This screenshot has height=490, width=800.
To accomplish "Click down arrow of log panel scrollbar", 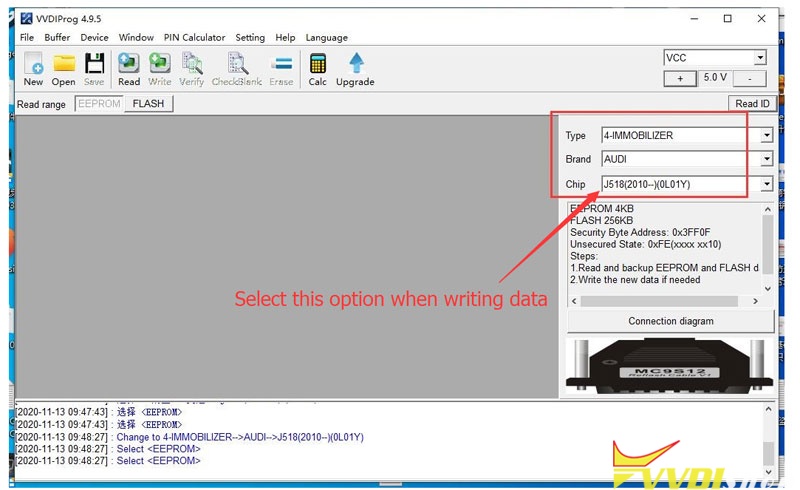I will [x=768, y=472].
